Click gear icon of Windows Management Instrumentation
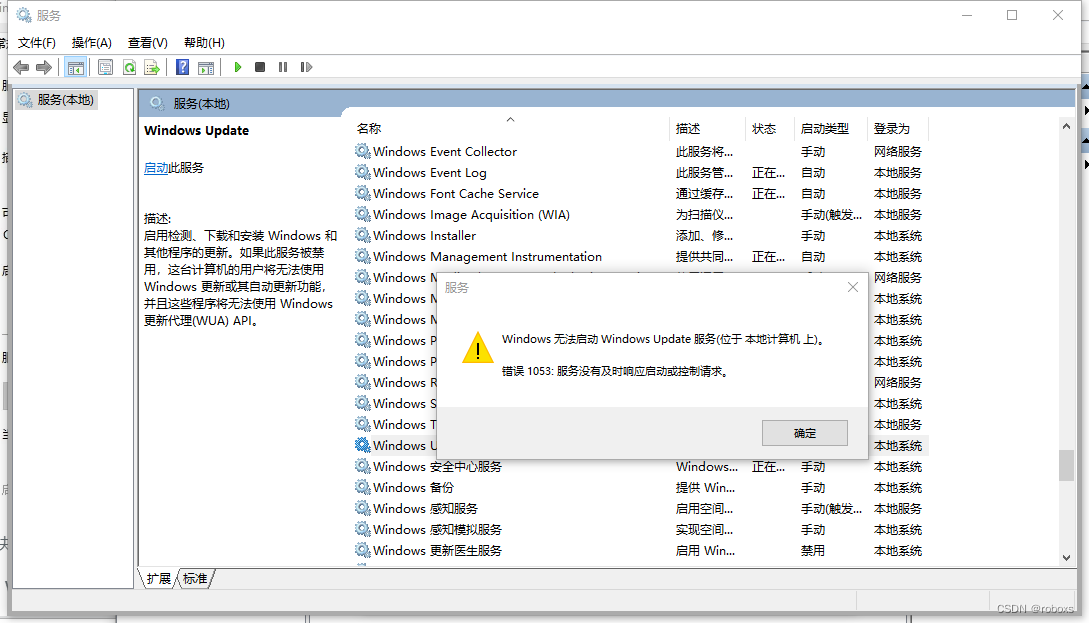 [x=363, y=256]
